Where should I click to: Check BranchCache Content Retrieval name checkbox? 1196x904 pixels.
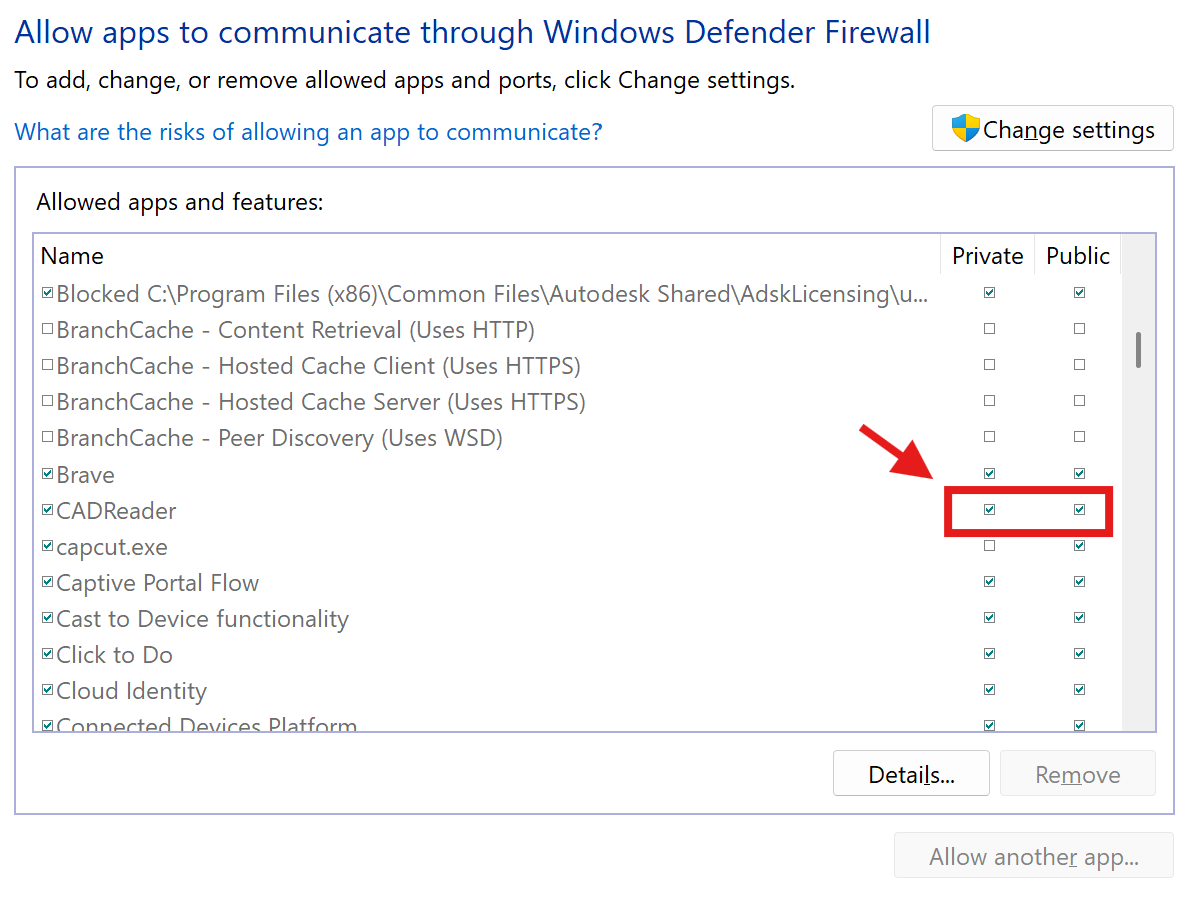click(47, 329)
